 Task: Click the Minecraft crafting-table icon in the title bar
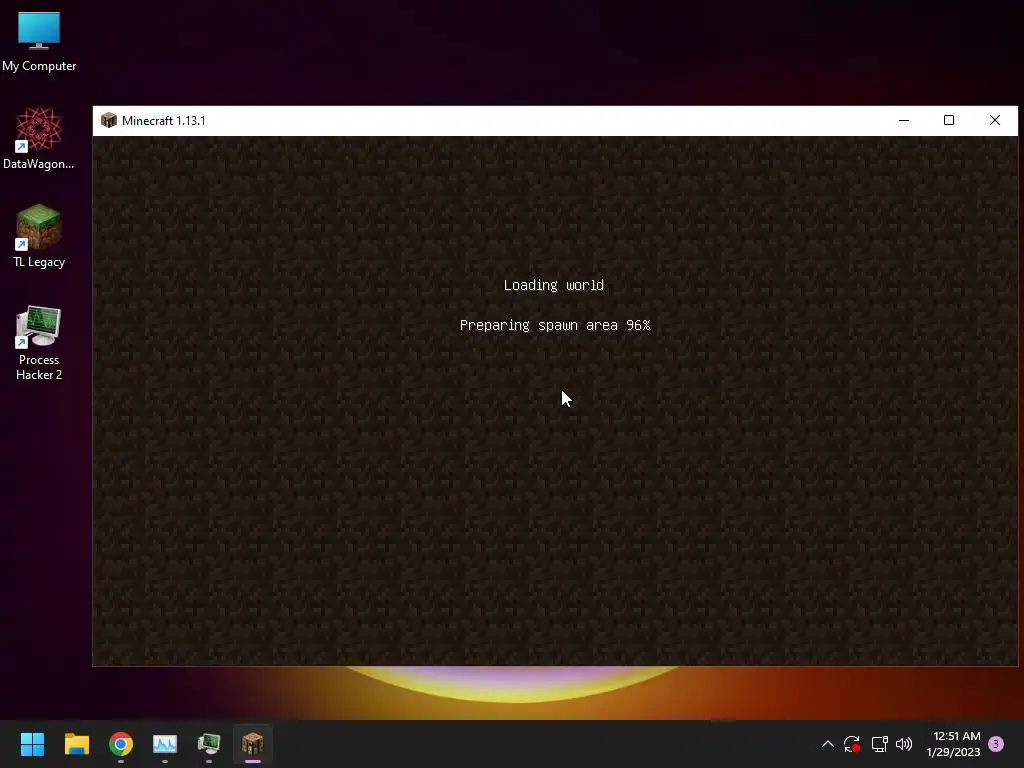108,120
